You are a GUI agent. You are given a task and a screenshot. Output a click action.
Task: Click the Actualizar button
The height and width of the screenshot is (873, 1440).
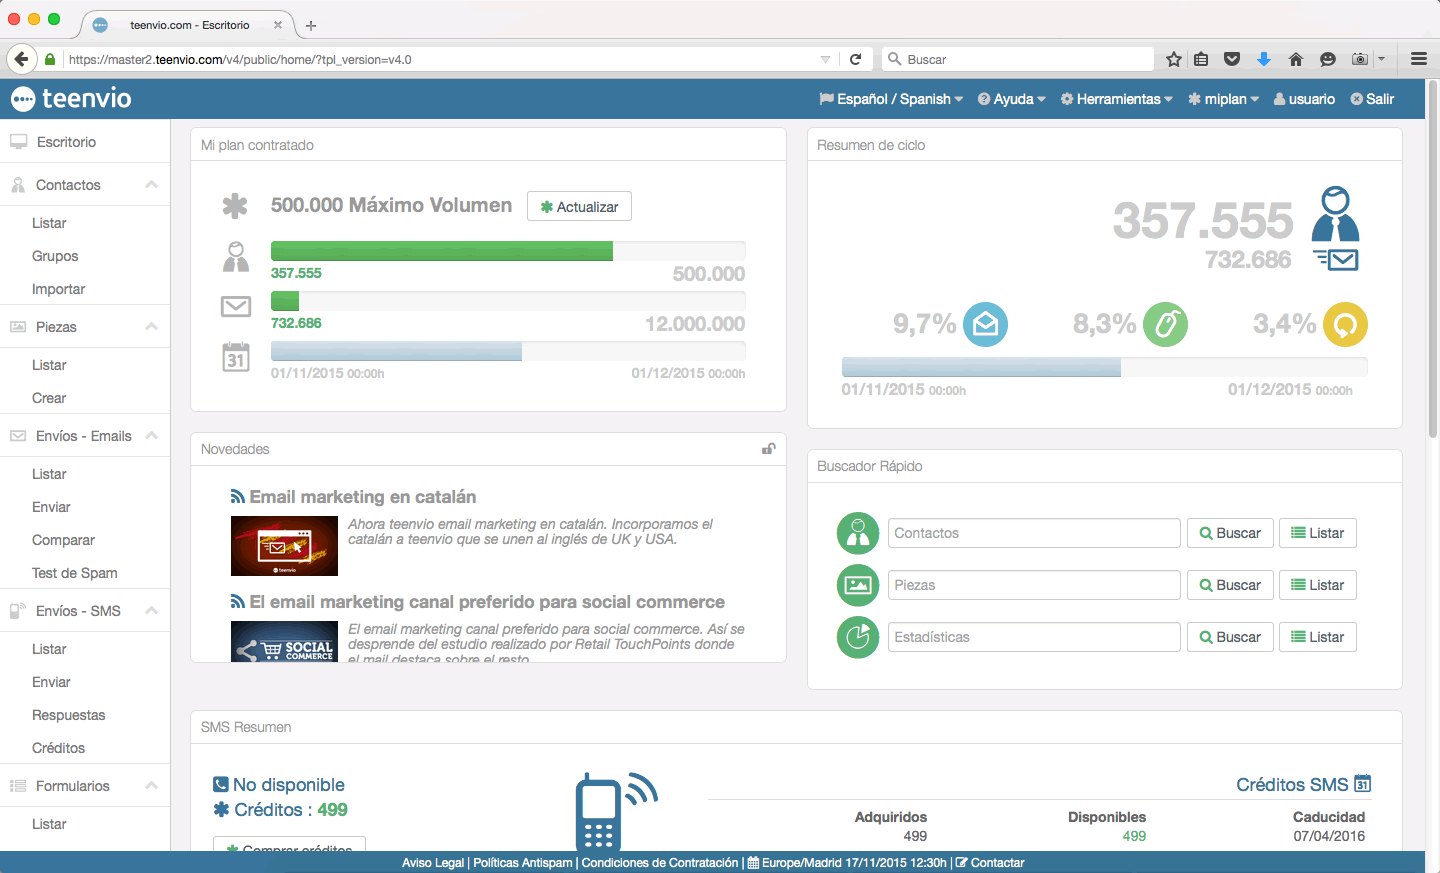pos(579,206)
